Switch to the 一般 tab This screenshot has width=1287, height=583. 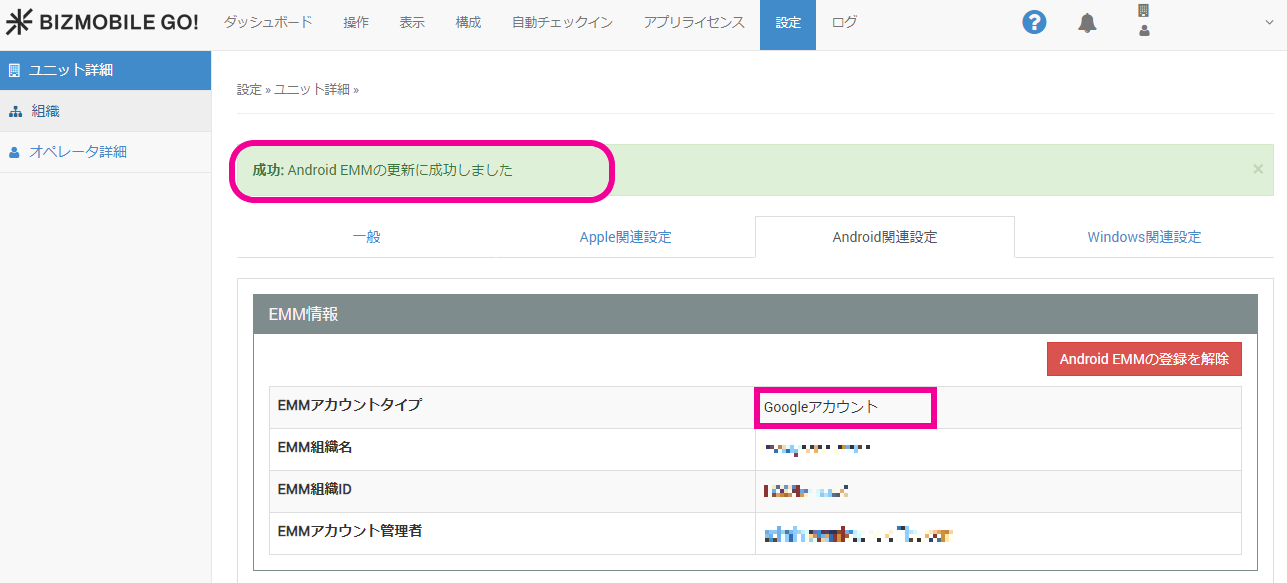point(367,237)
